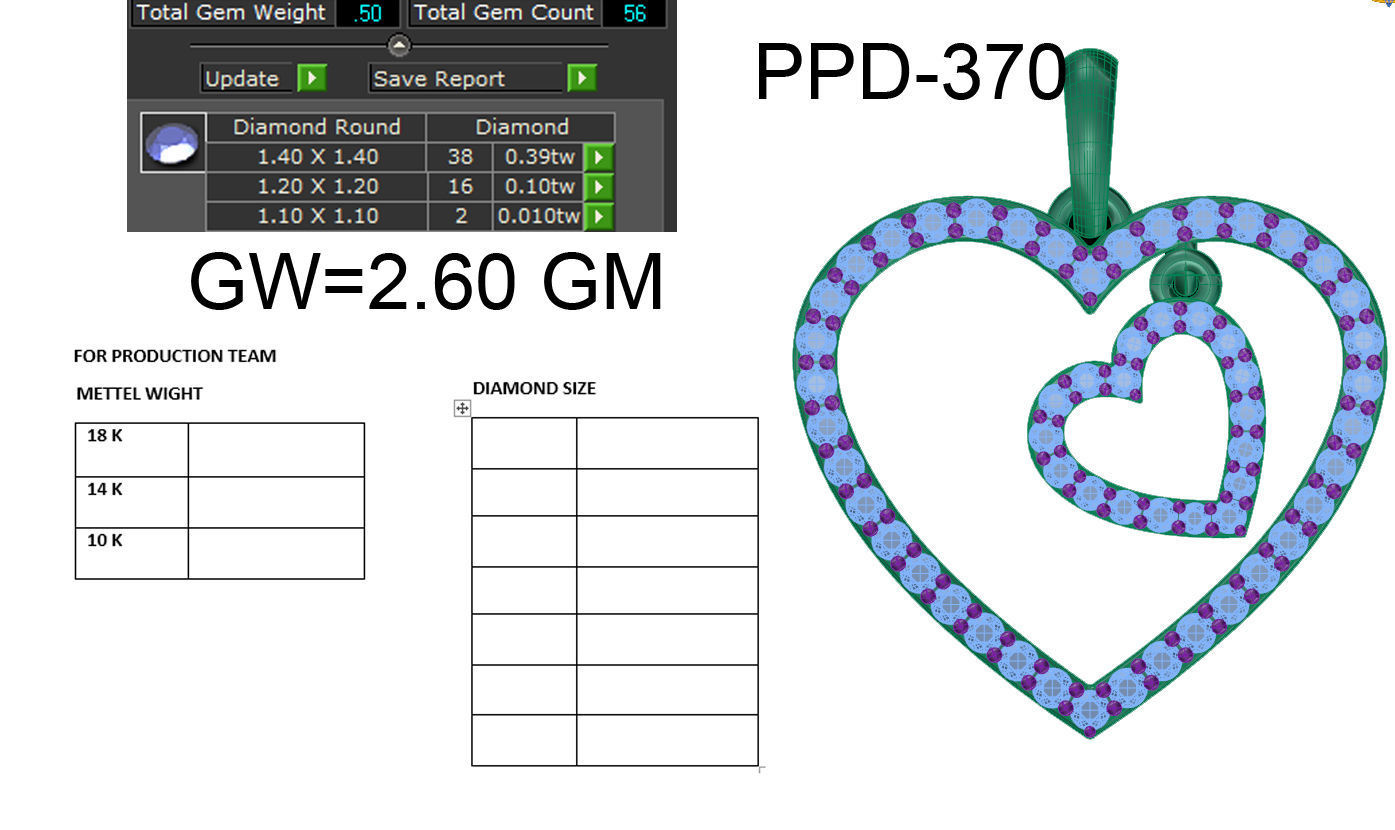Click the Save Report button

point(466,78)
